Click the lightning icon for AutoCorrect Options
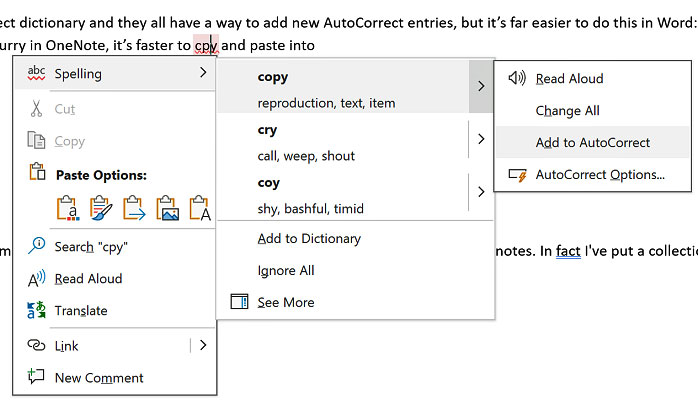This screenshot has height=405, width=698. [x=517, y=175]
